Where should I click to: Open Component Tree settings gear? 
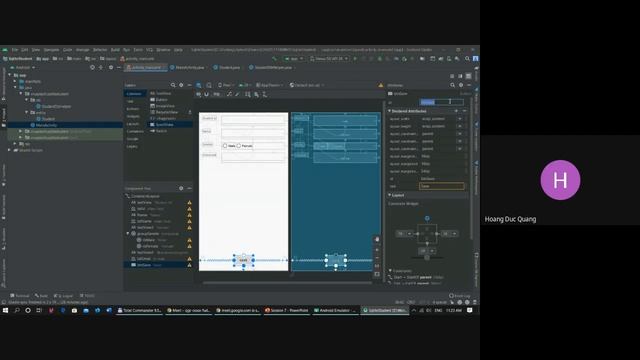tap(181, 189)
